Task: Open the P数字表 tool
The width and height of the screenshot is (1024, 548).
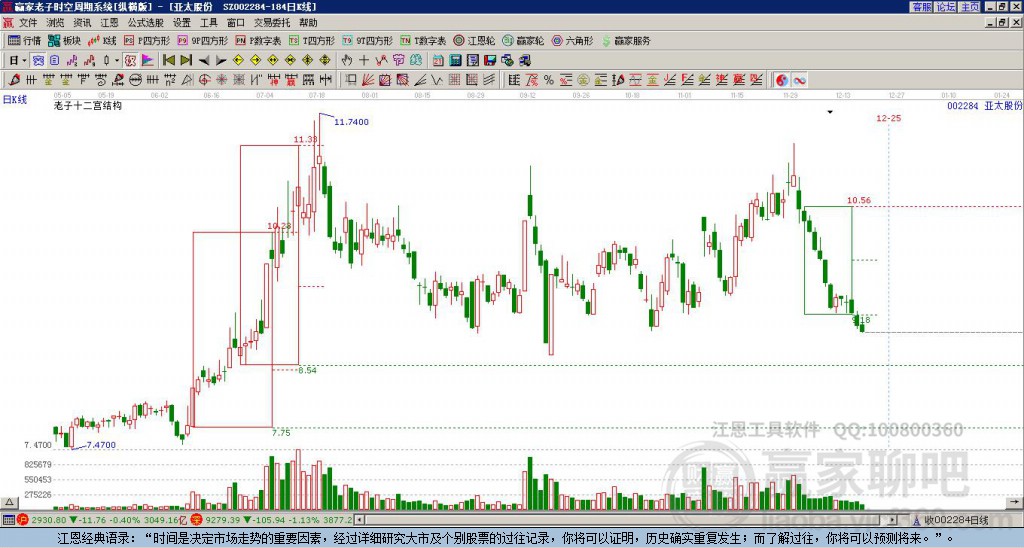Action: click(258, 40)
